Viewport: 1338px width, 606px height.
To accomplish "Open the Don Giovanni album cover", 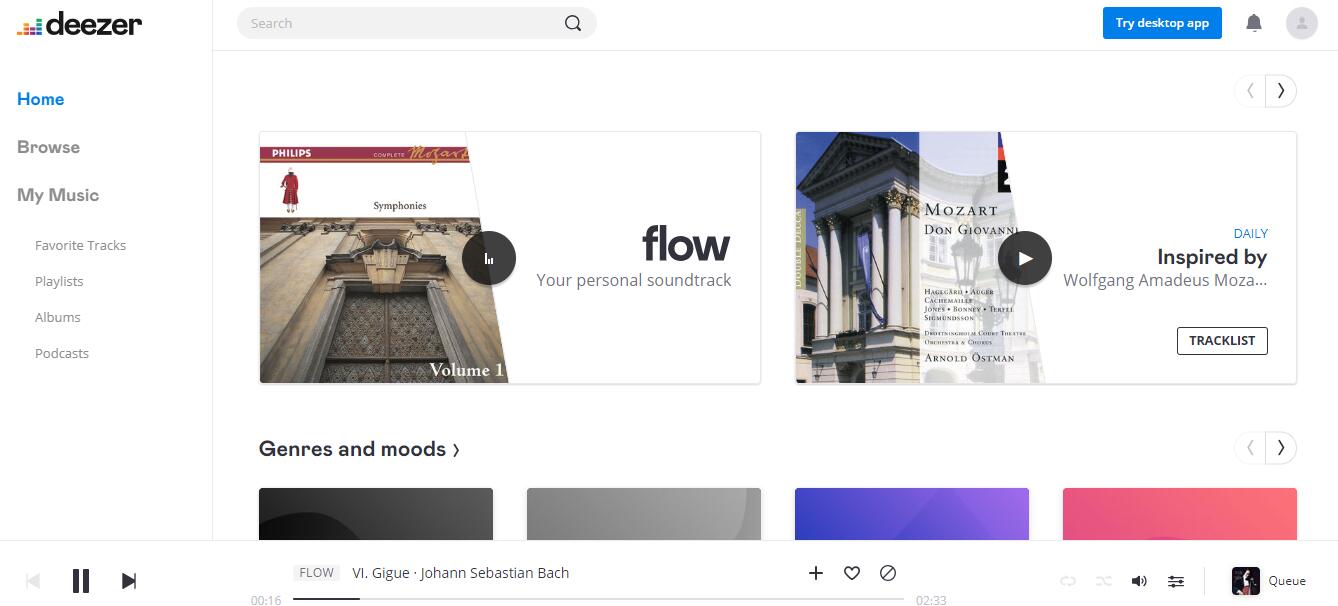I will pos(920,258).
